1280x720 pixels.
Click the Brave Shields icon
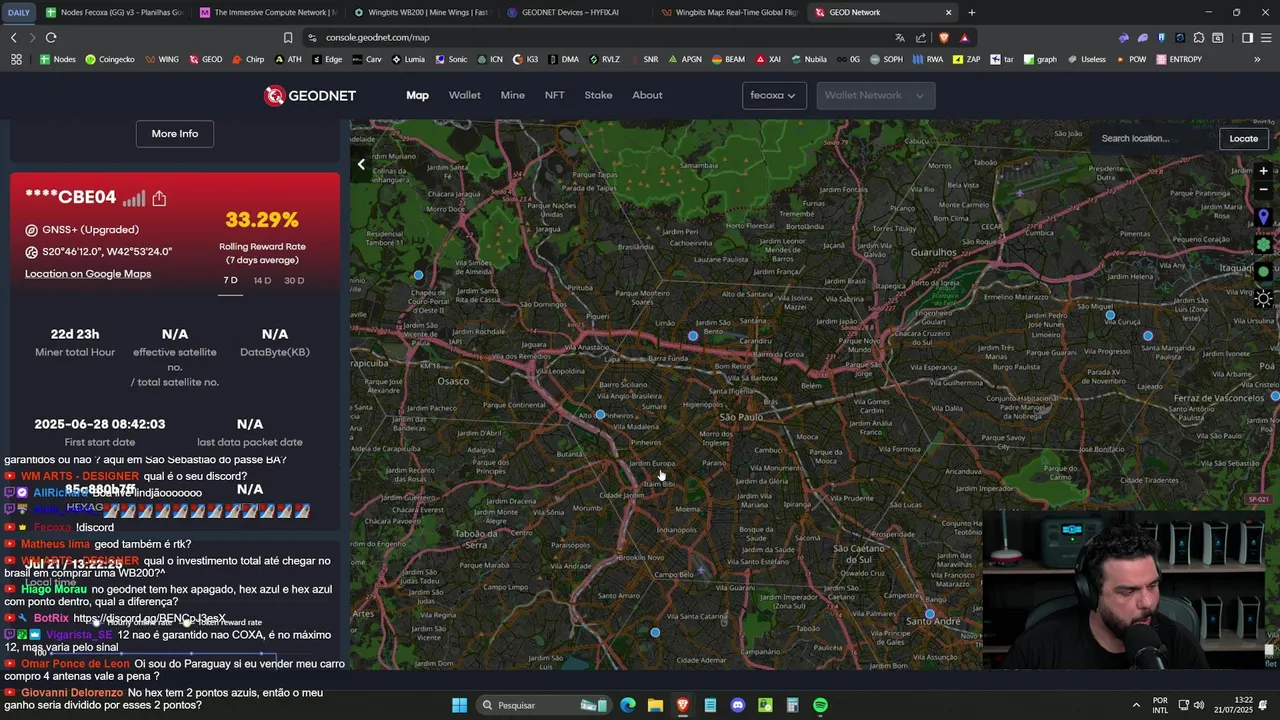[943, 37]
